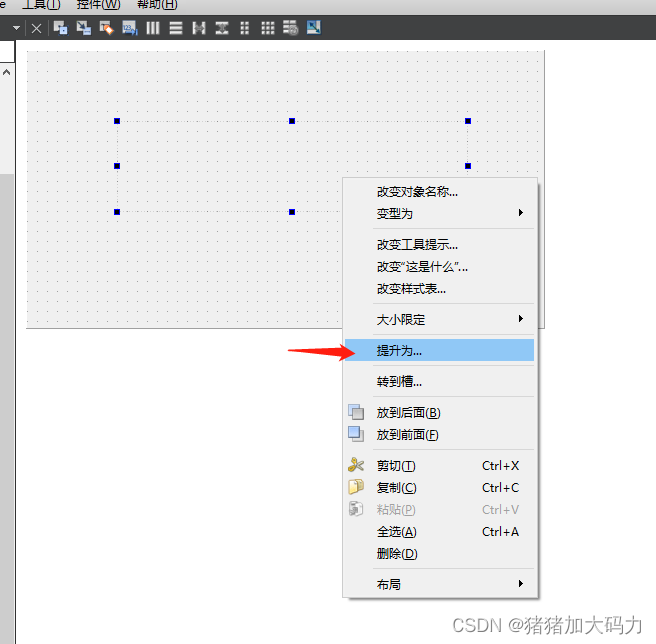The image size is (656, 644).
Task: Open the 工具(T) menu
Action: pyautogui.click(x=41, y=4)
